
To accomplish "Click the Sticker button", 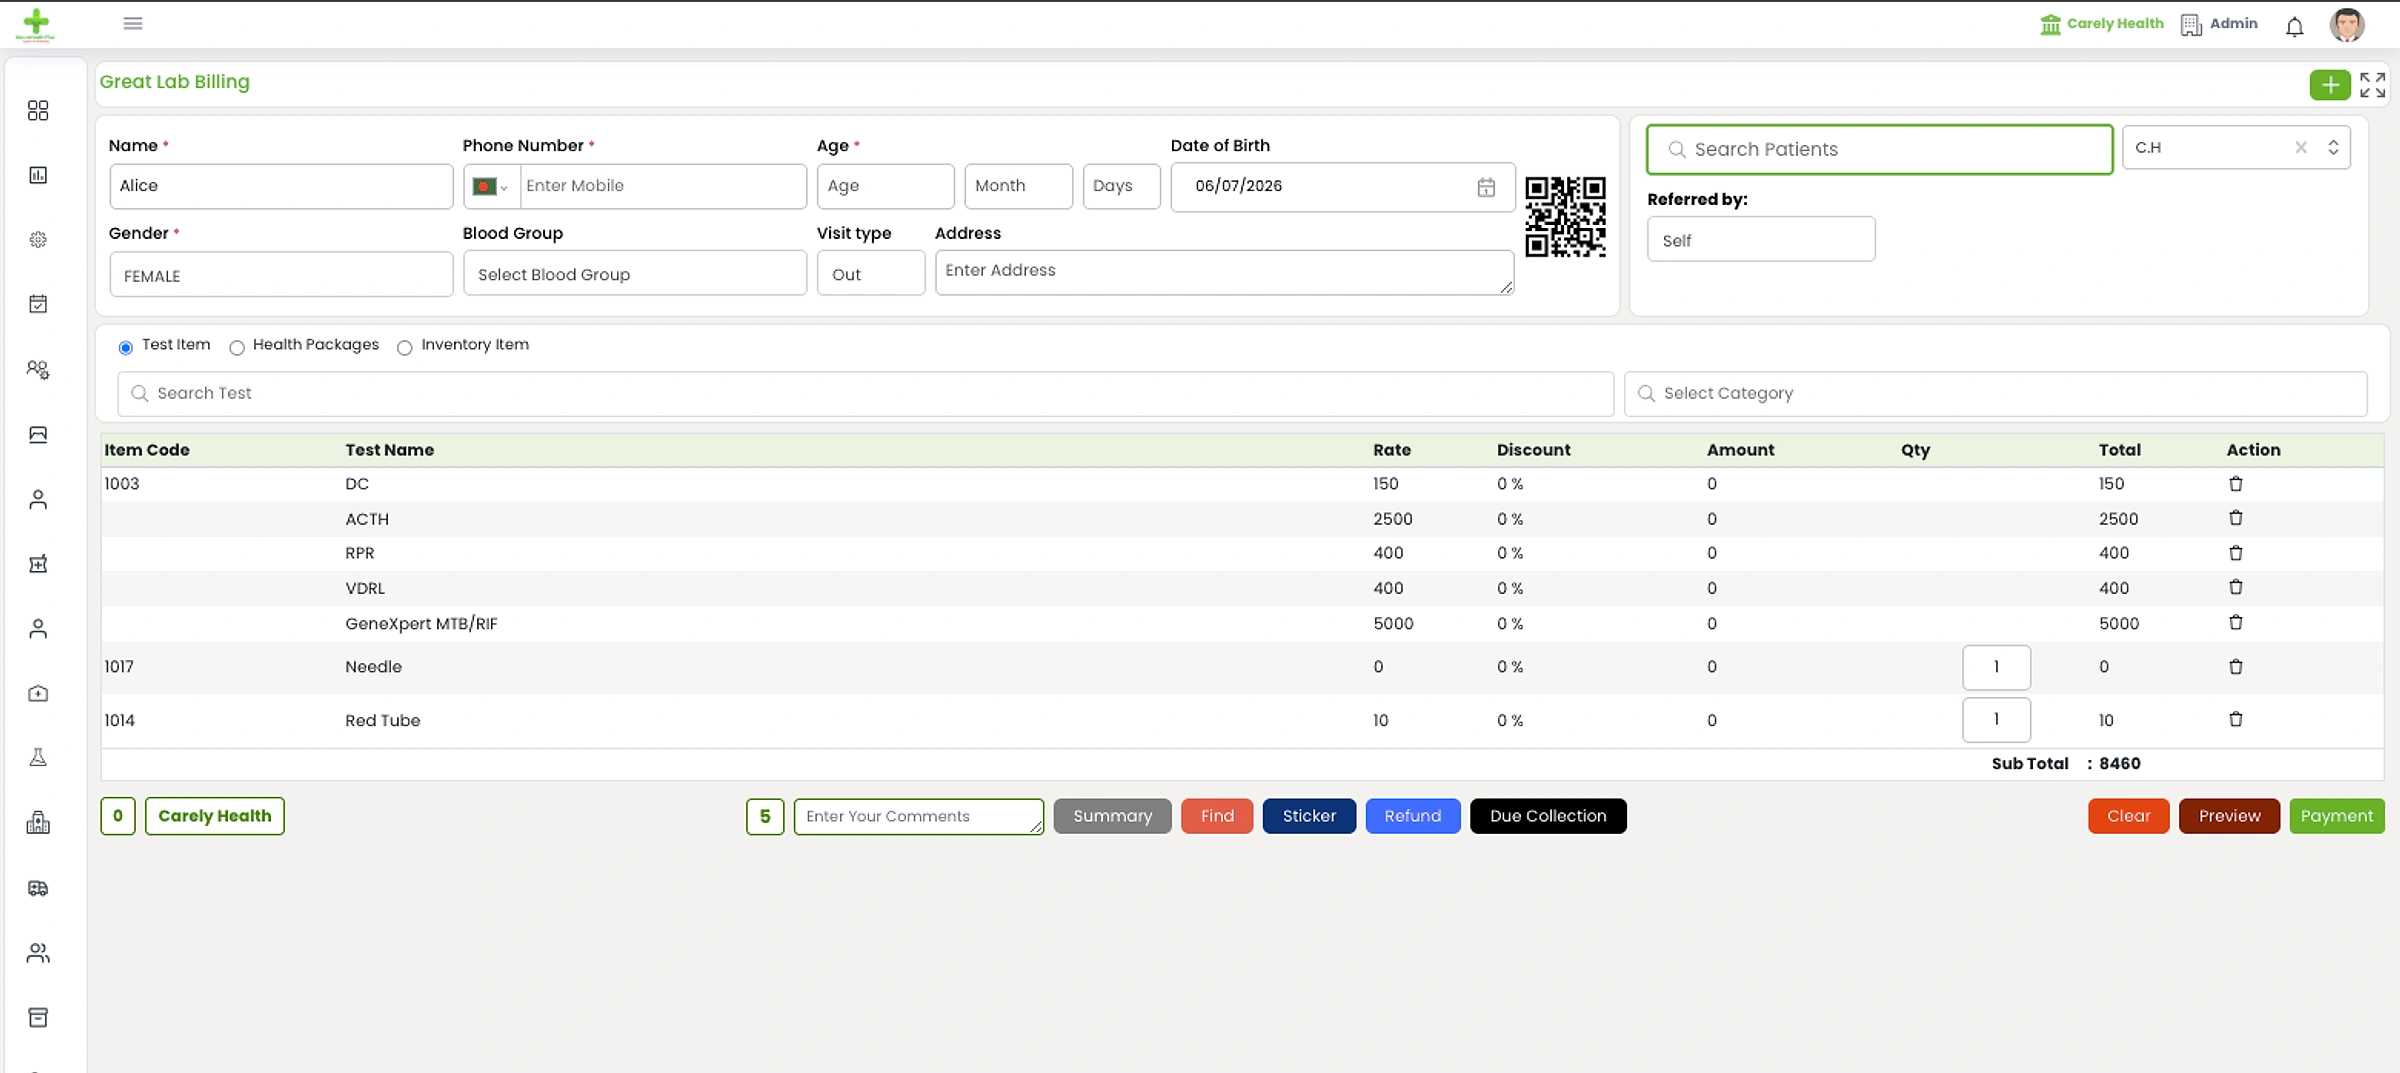I will coord(1309,816).
